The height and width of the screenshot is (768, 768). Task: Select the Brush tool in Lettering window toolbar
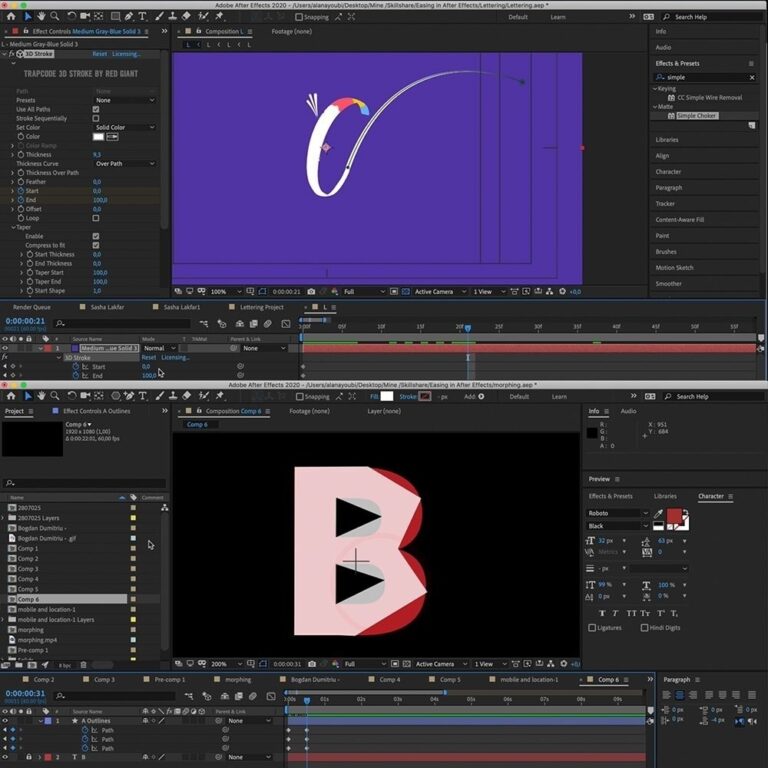click(x=159, y=16)
